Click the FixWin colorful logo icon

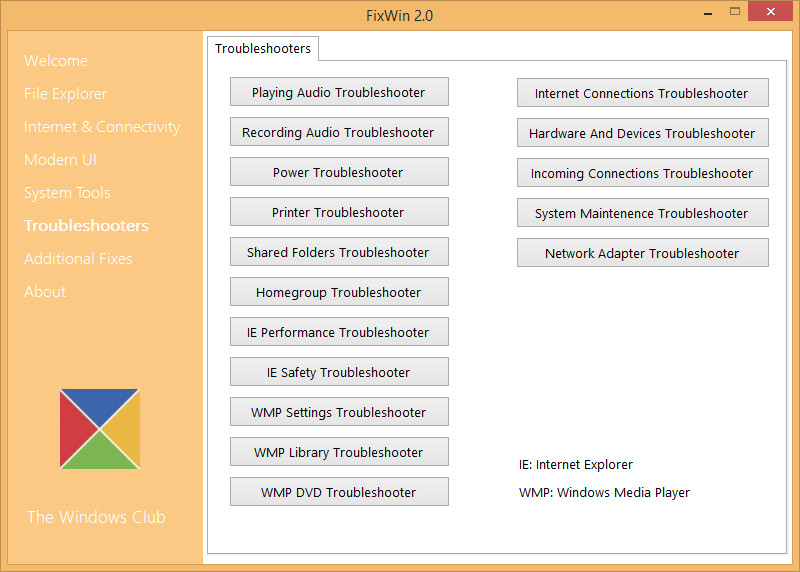coord(99,429)
